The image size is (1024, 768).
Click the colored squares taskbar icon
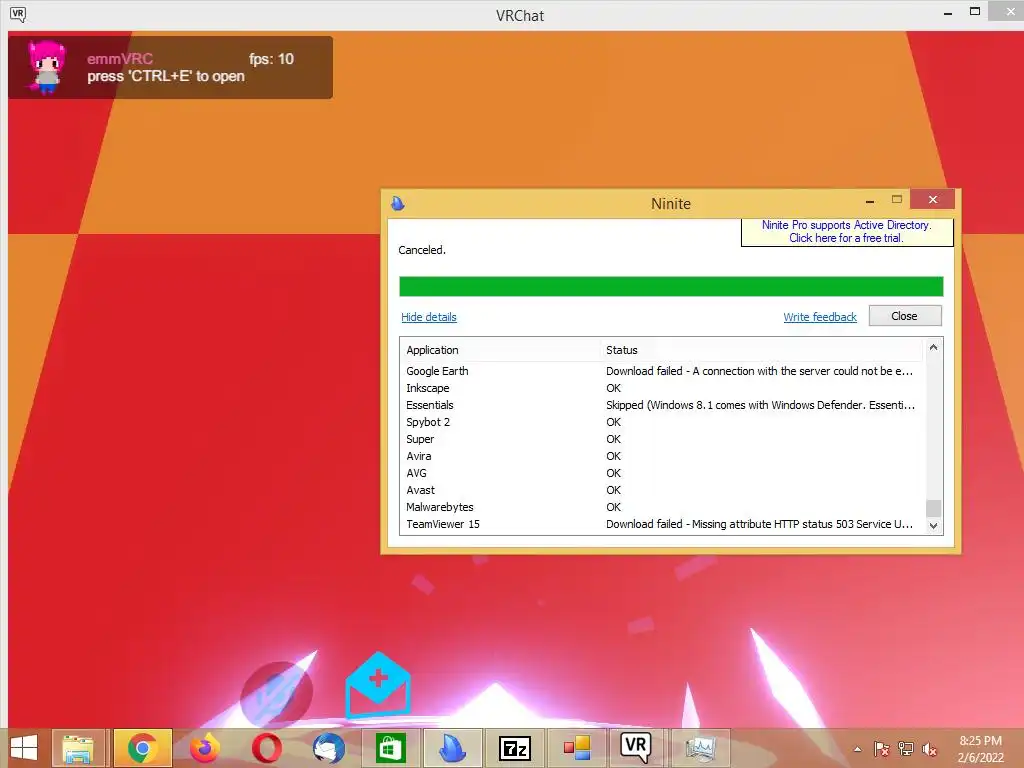pyautogui.click(x=577, y=748)
